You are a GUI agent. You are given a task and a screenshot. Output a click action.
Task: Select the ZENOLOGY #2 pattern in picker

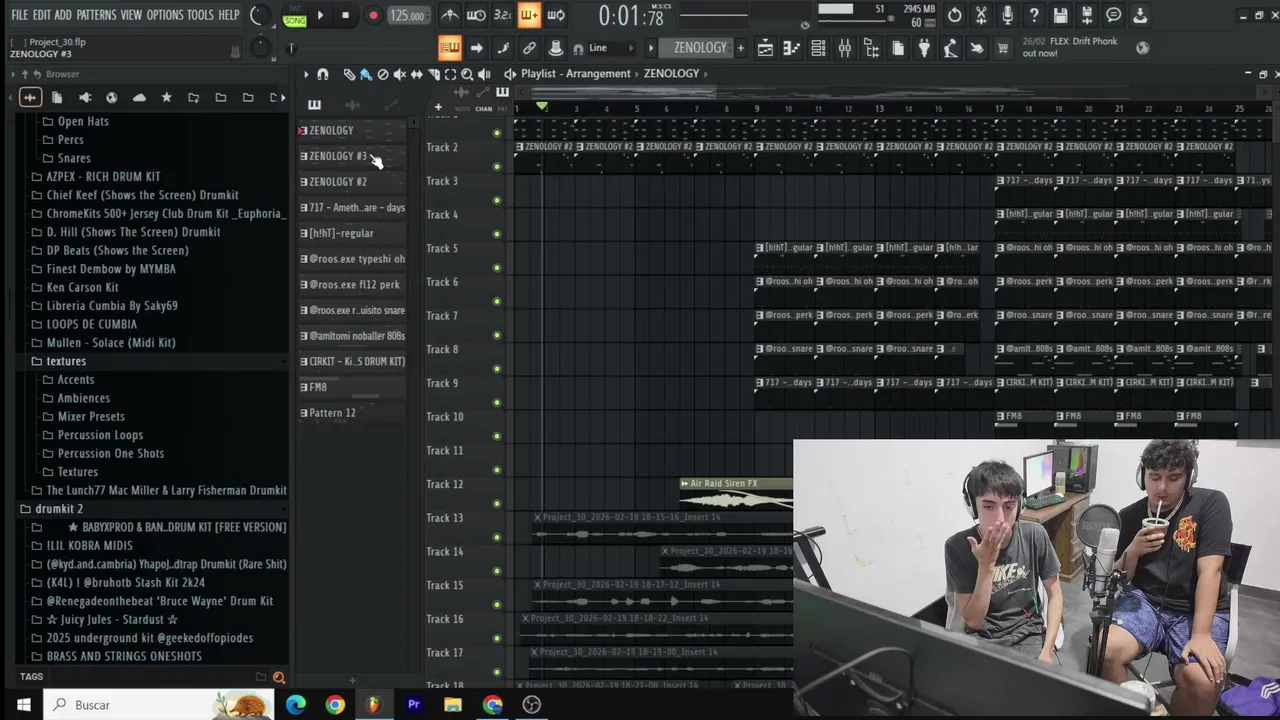[352, 182]
